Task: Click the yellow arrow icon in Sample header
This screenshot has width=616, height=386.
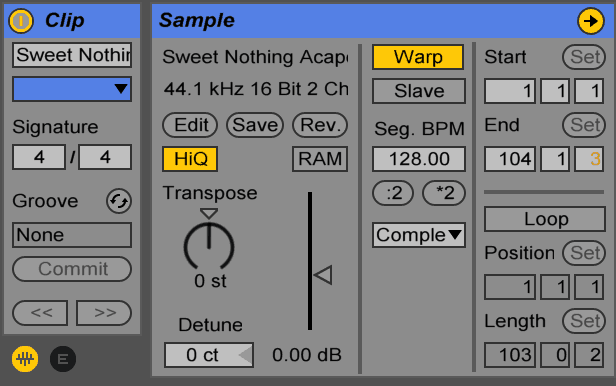Action: tap(590, 21)
